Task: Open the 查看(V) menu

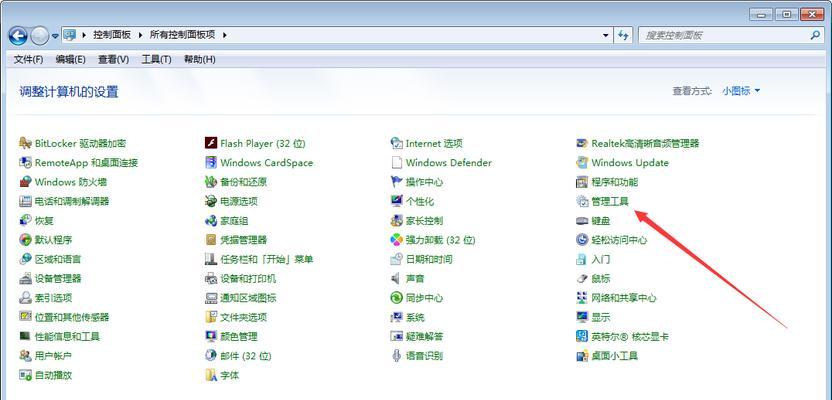Action: pos(114,59)
